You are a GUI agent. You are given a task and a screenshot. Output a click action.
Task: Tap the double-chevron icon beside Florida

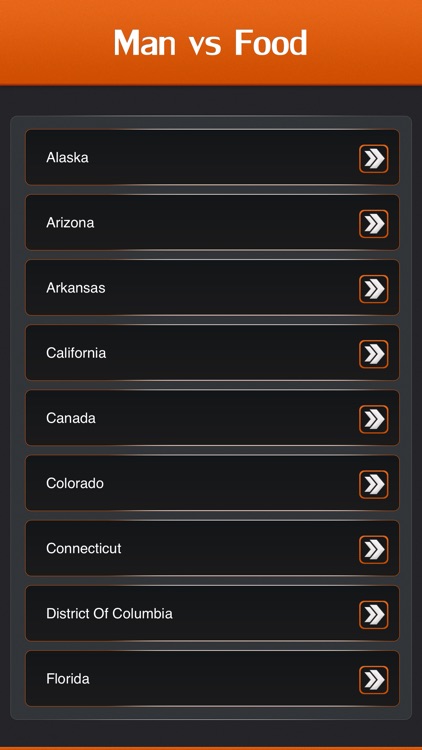(x=374, y=680)
